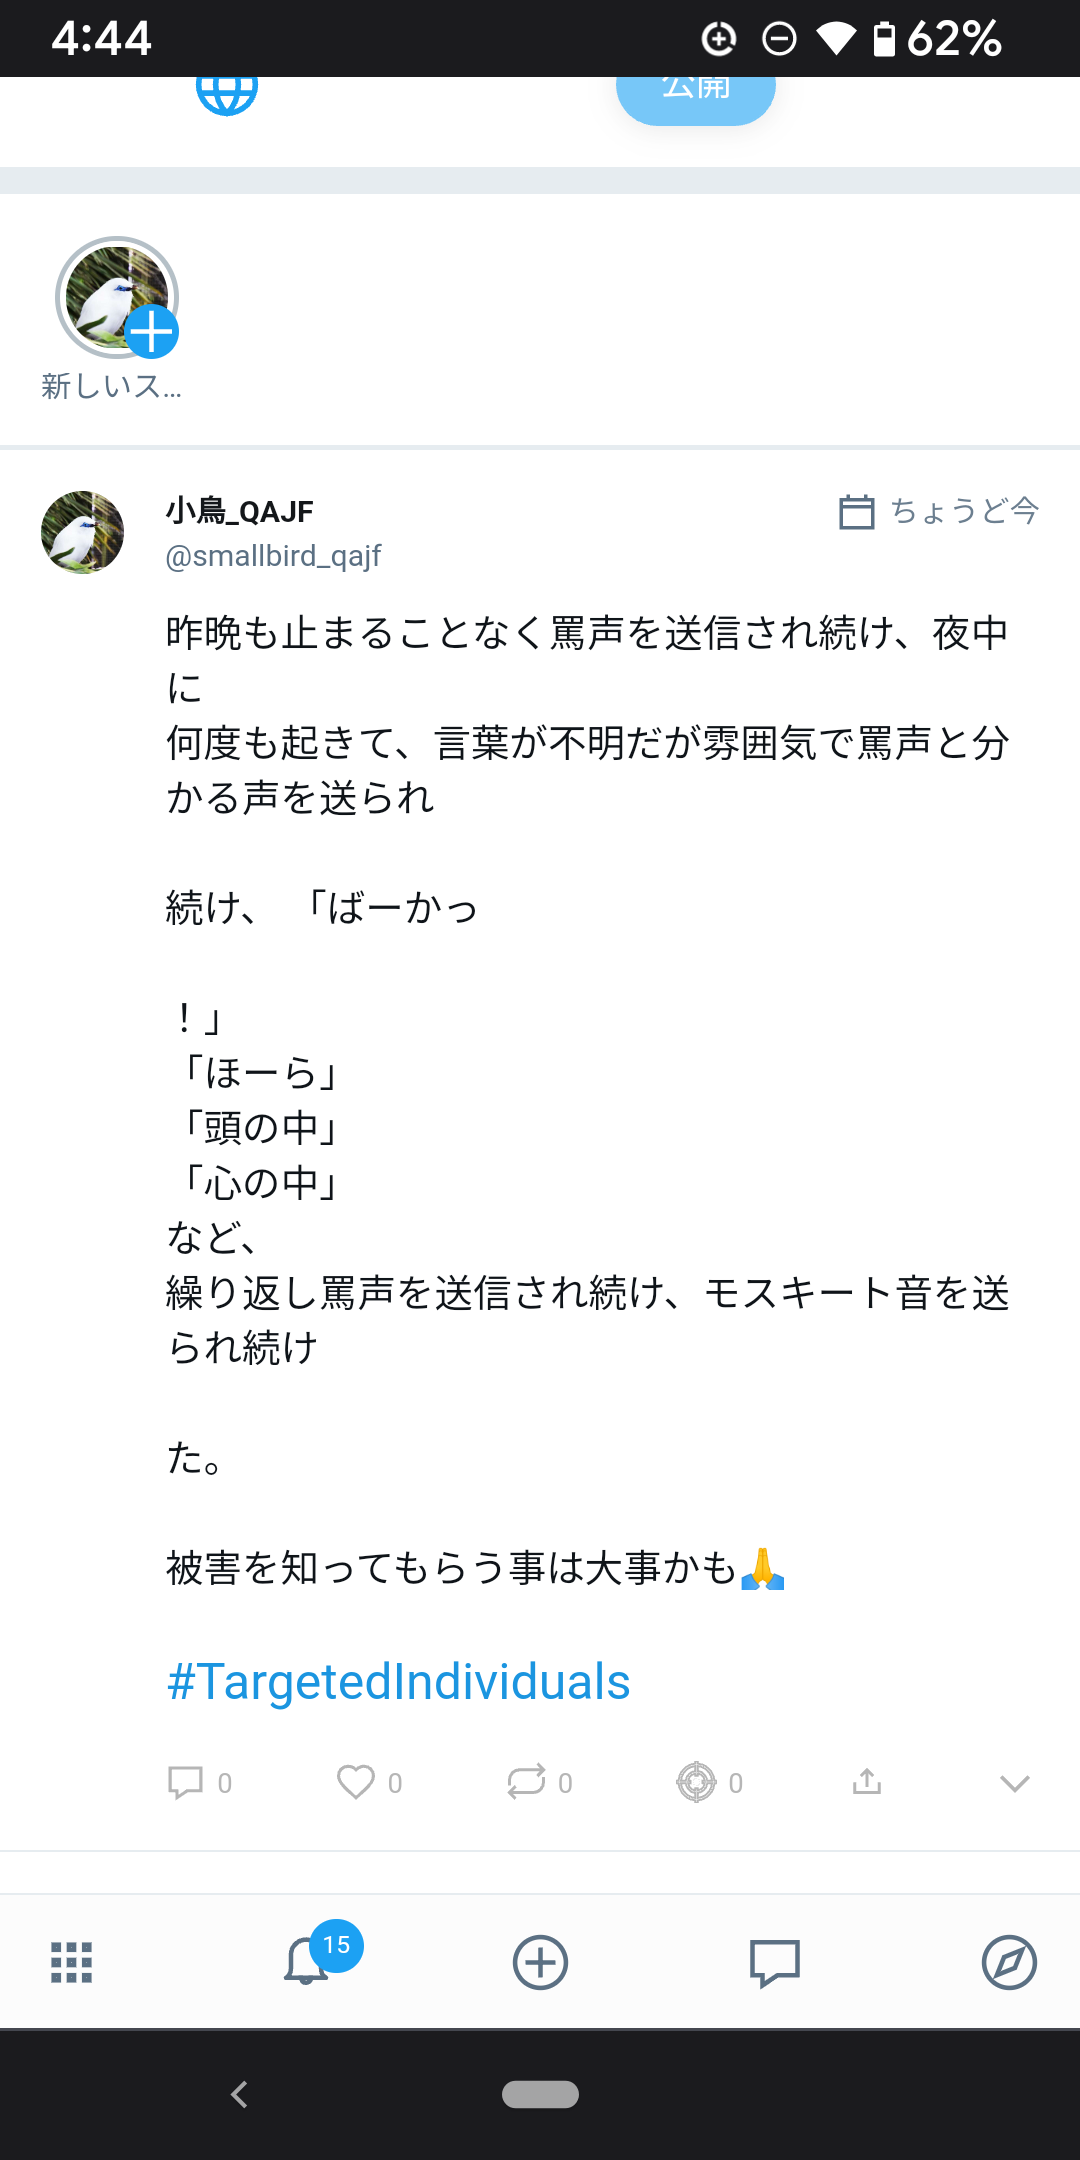This screenshot has width=1080, height=2160.
Task: Open messages from the bottom chat tab
Action: click(x=775, y=1962)
